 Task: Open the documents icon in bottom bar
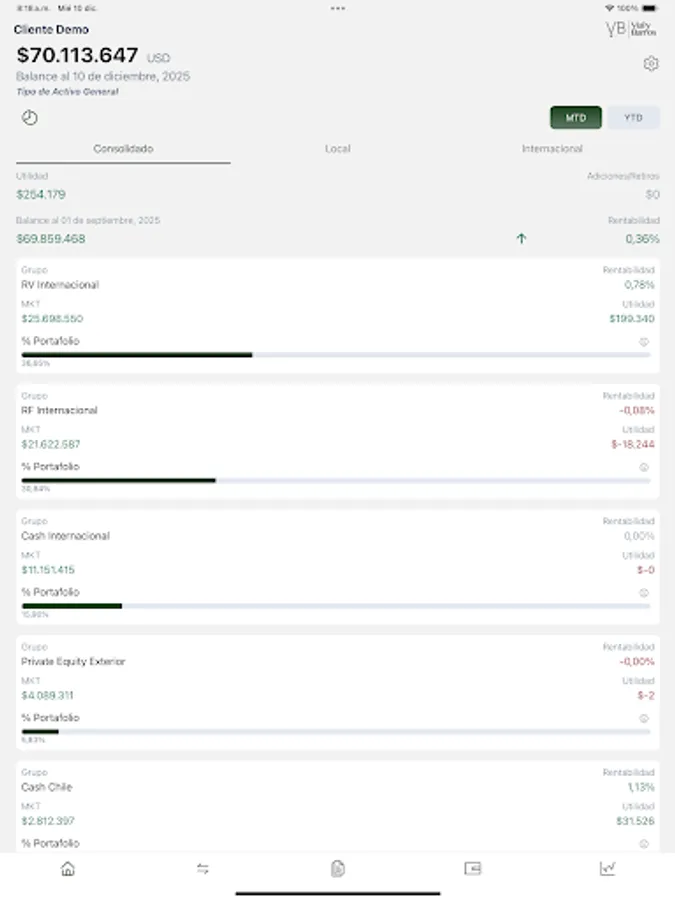[x=338, y=869]
